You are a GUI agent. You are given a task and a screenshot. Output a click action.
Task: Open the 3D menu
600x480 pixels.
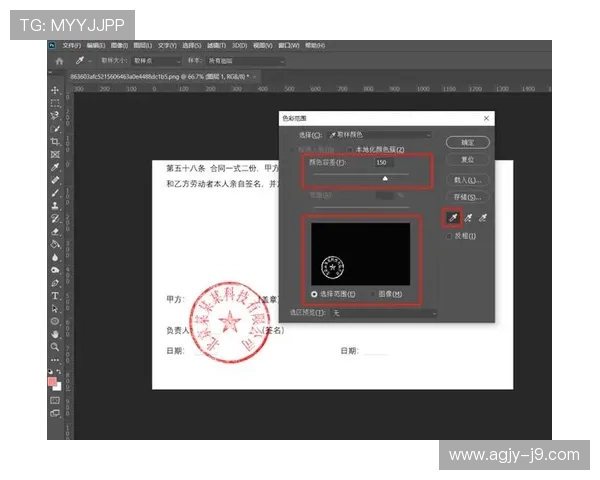tap(240, 46)
